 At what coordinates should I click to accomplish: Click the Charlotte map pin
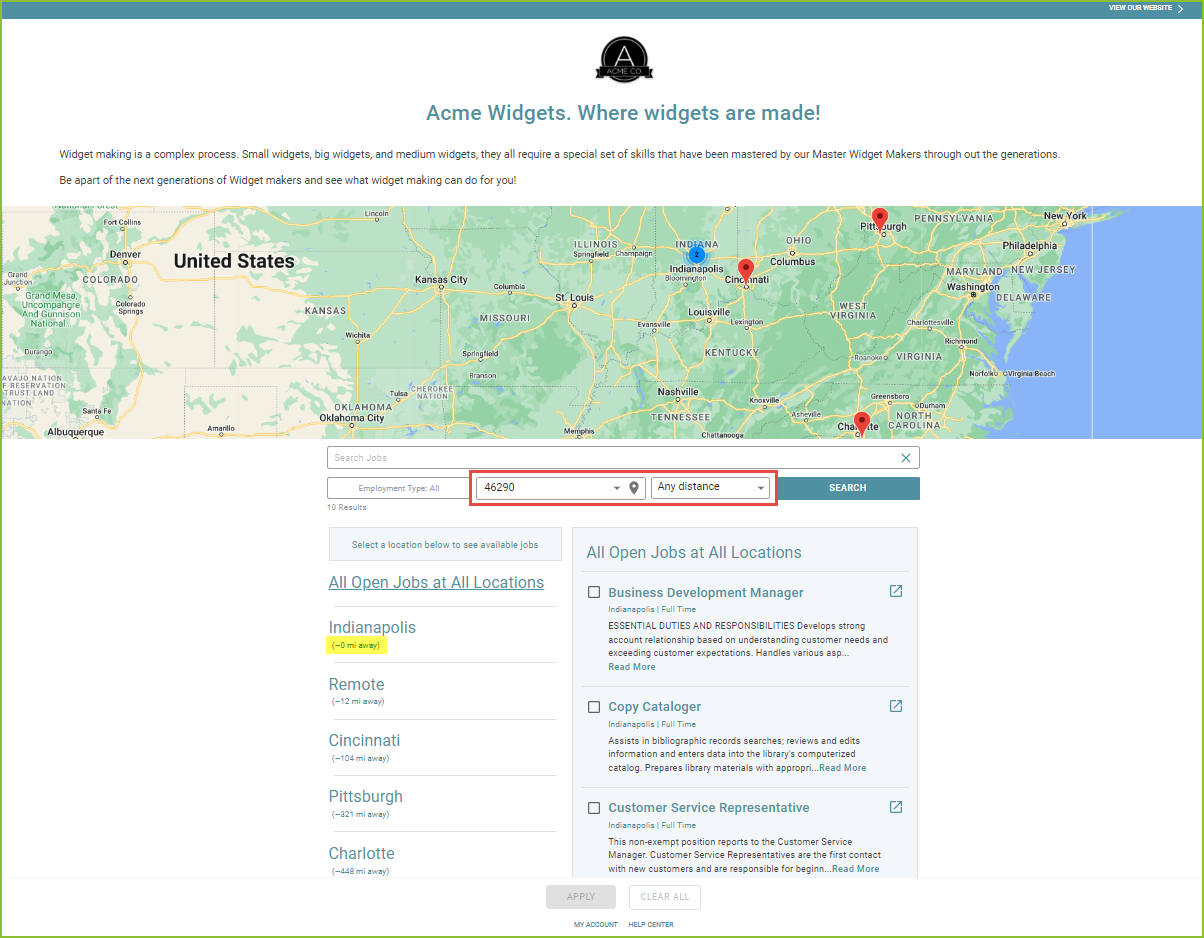(x=862, y=423)
